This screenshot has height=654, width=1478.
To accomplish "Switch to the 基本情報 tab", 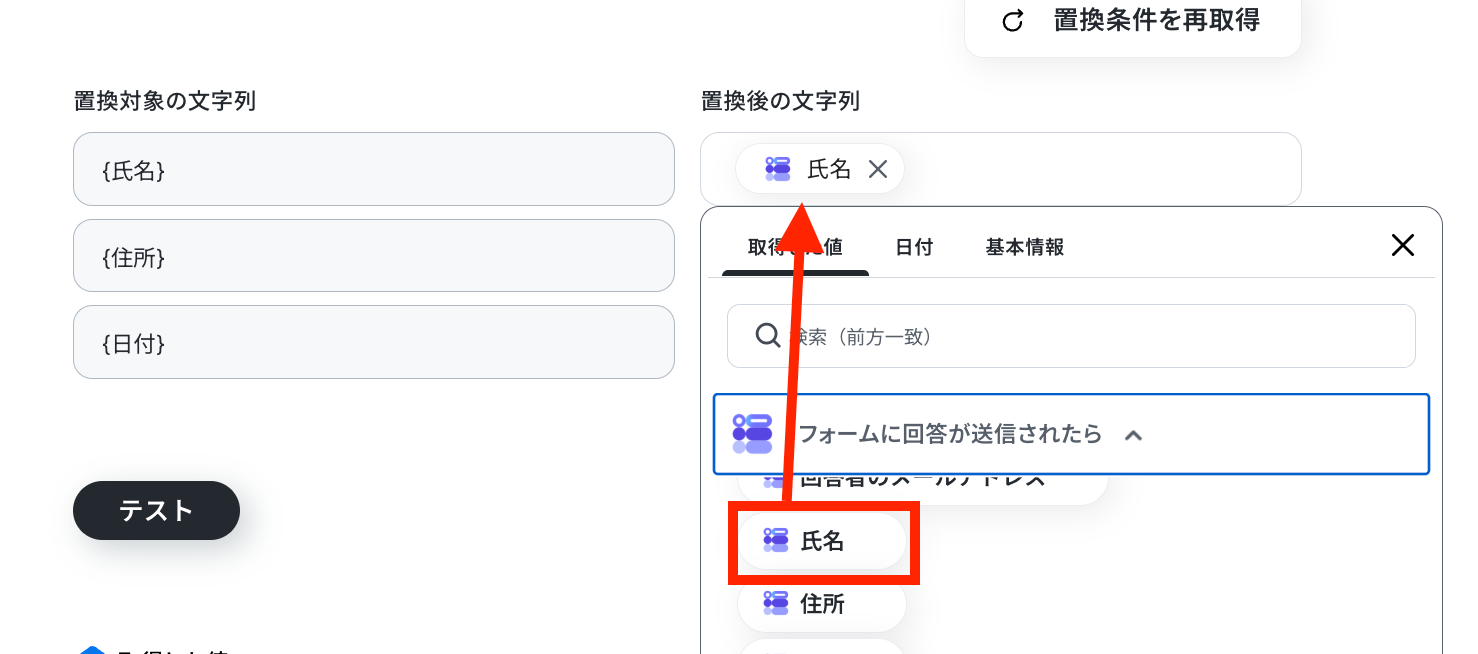I will click(x=1025, y=247).
